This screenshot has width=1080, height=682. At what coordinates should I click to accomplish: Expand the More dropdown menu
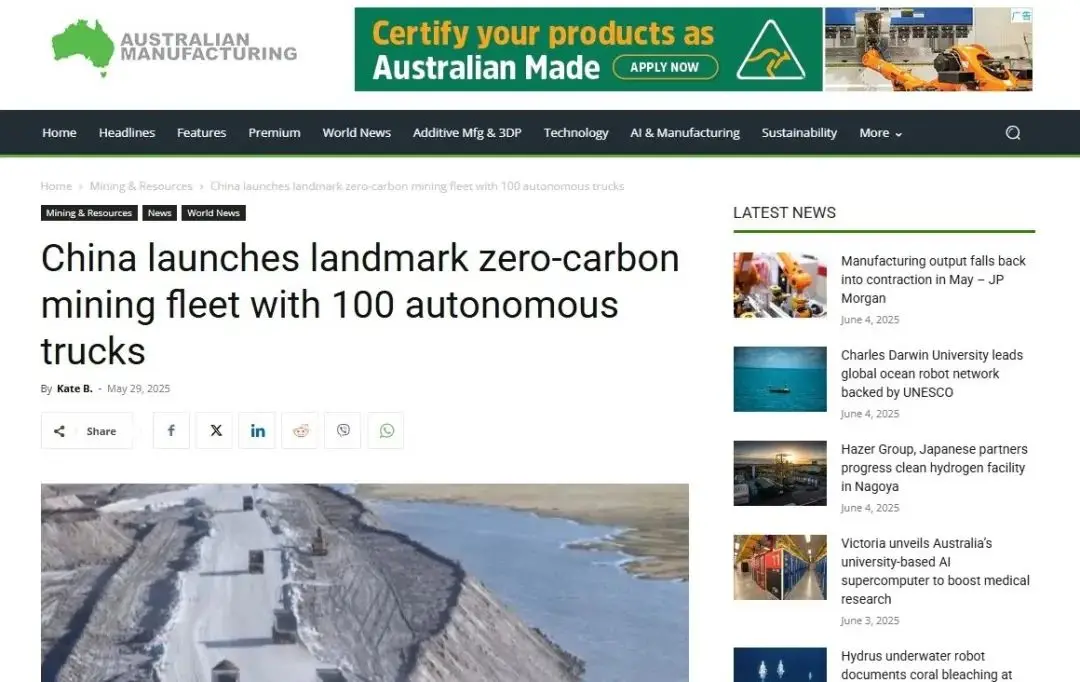(880, 133)
